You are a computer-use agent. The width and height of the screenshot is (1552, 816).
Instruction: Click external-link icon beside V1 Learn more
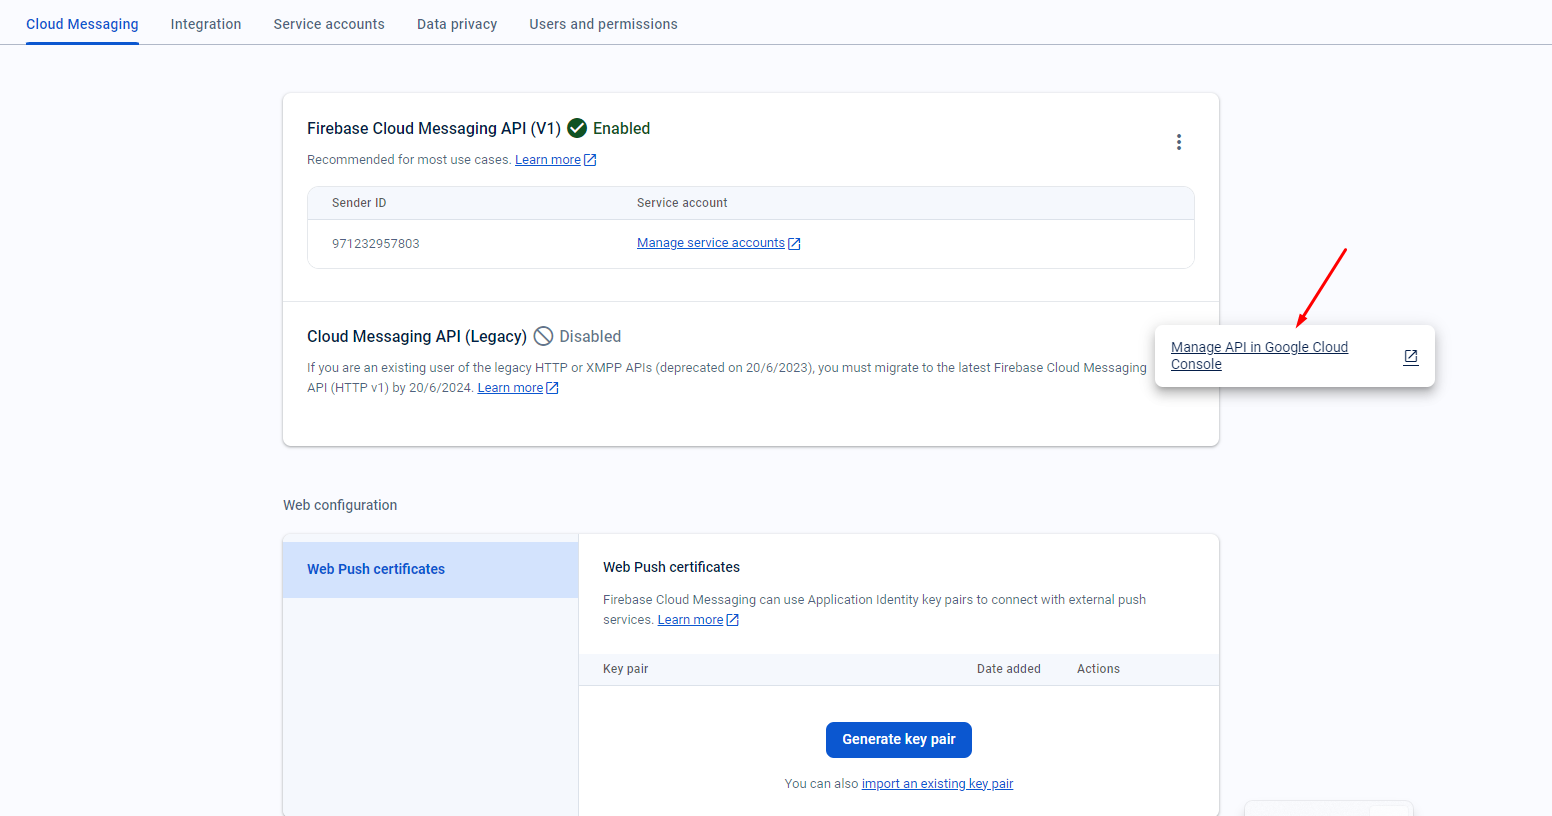(590, 160)
